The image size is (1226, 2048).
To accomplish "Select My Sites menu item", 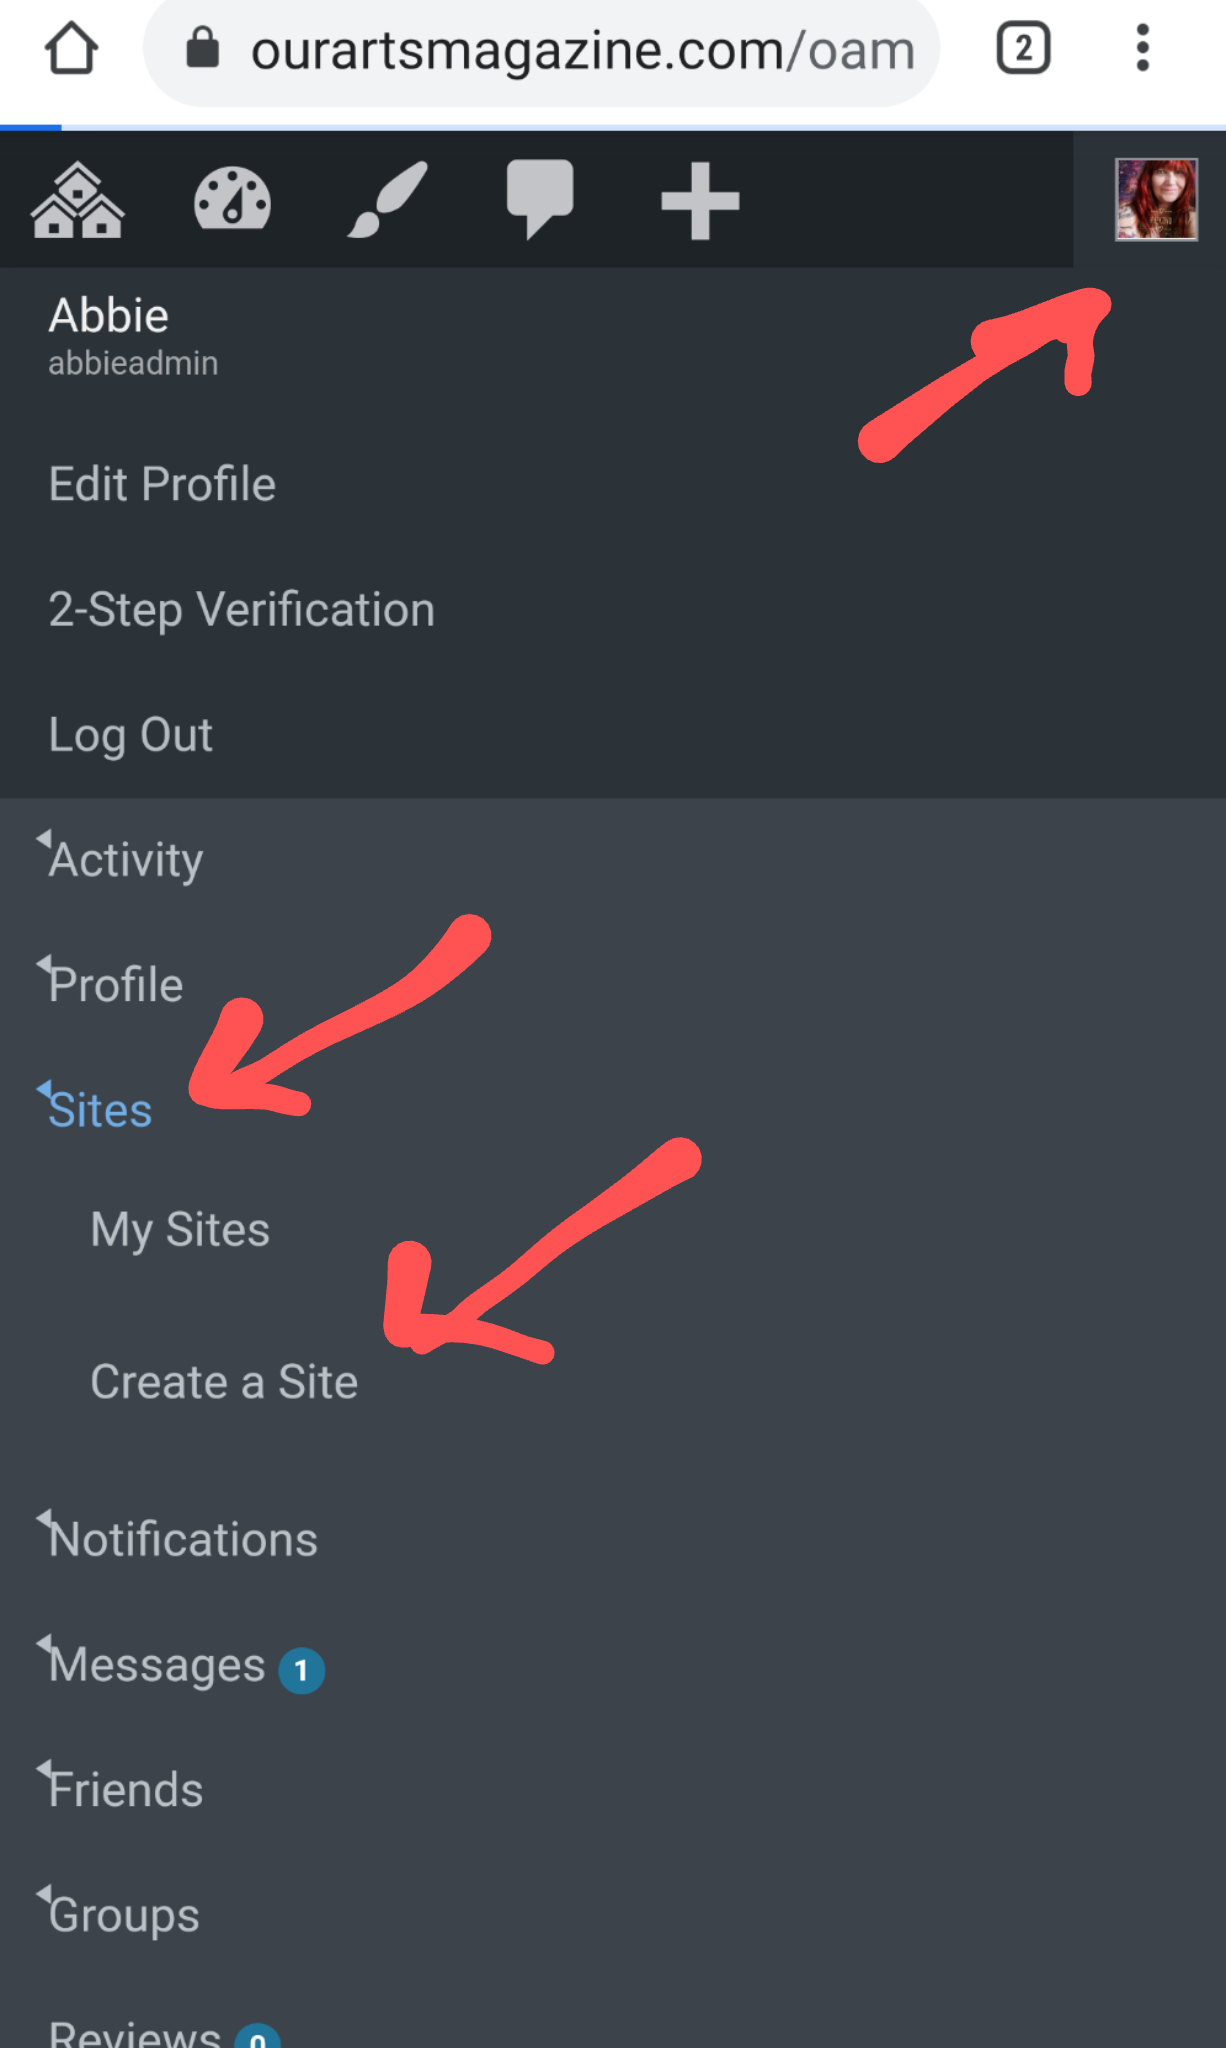I will (180, 1230).
